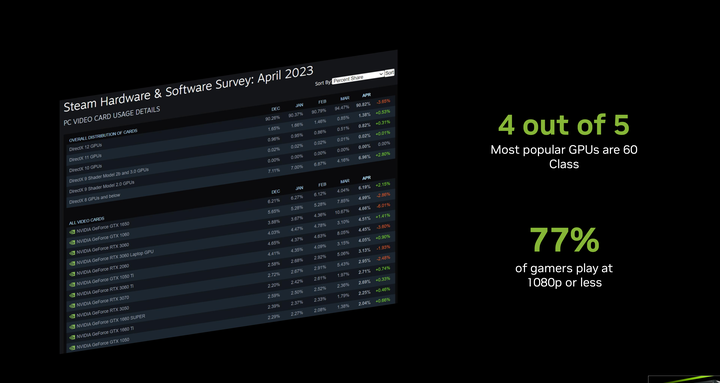720x383 pixels.
Task: Click the OVERALL DISTRIBUTION OF CARDS heading
Action: (x=103, y=134)
